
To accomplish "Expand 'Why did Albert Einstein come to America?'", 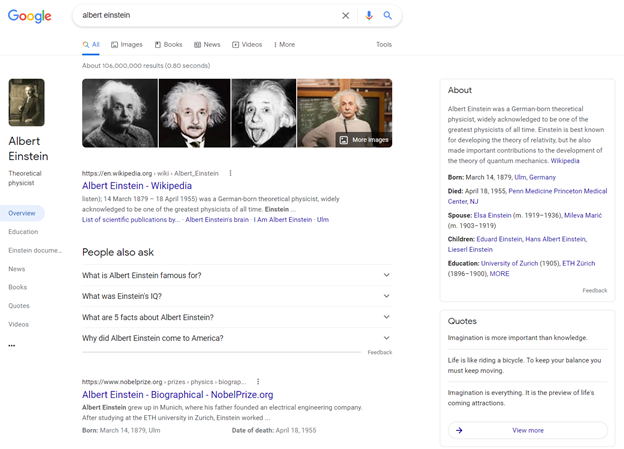I will click(x=237, y=338).
